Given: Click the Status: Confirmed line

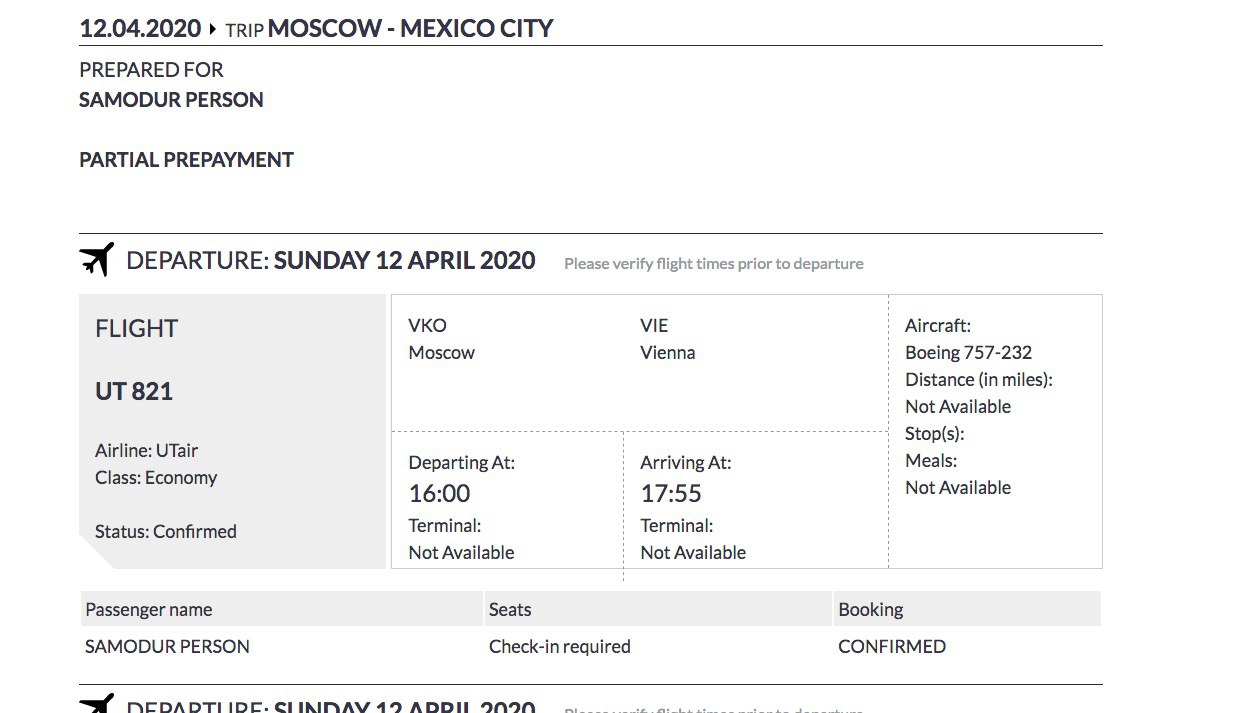Looking at the screenshot, I should 166,532.
